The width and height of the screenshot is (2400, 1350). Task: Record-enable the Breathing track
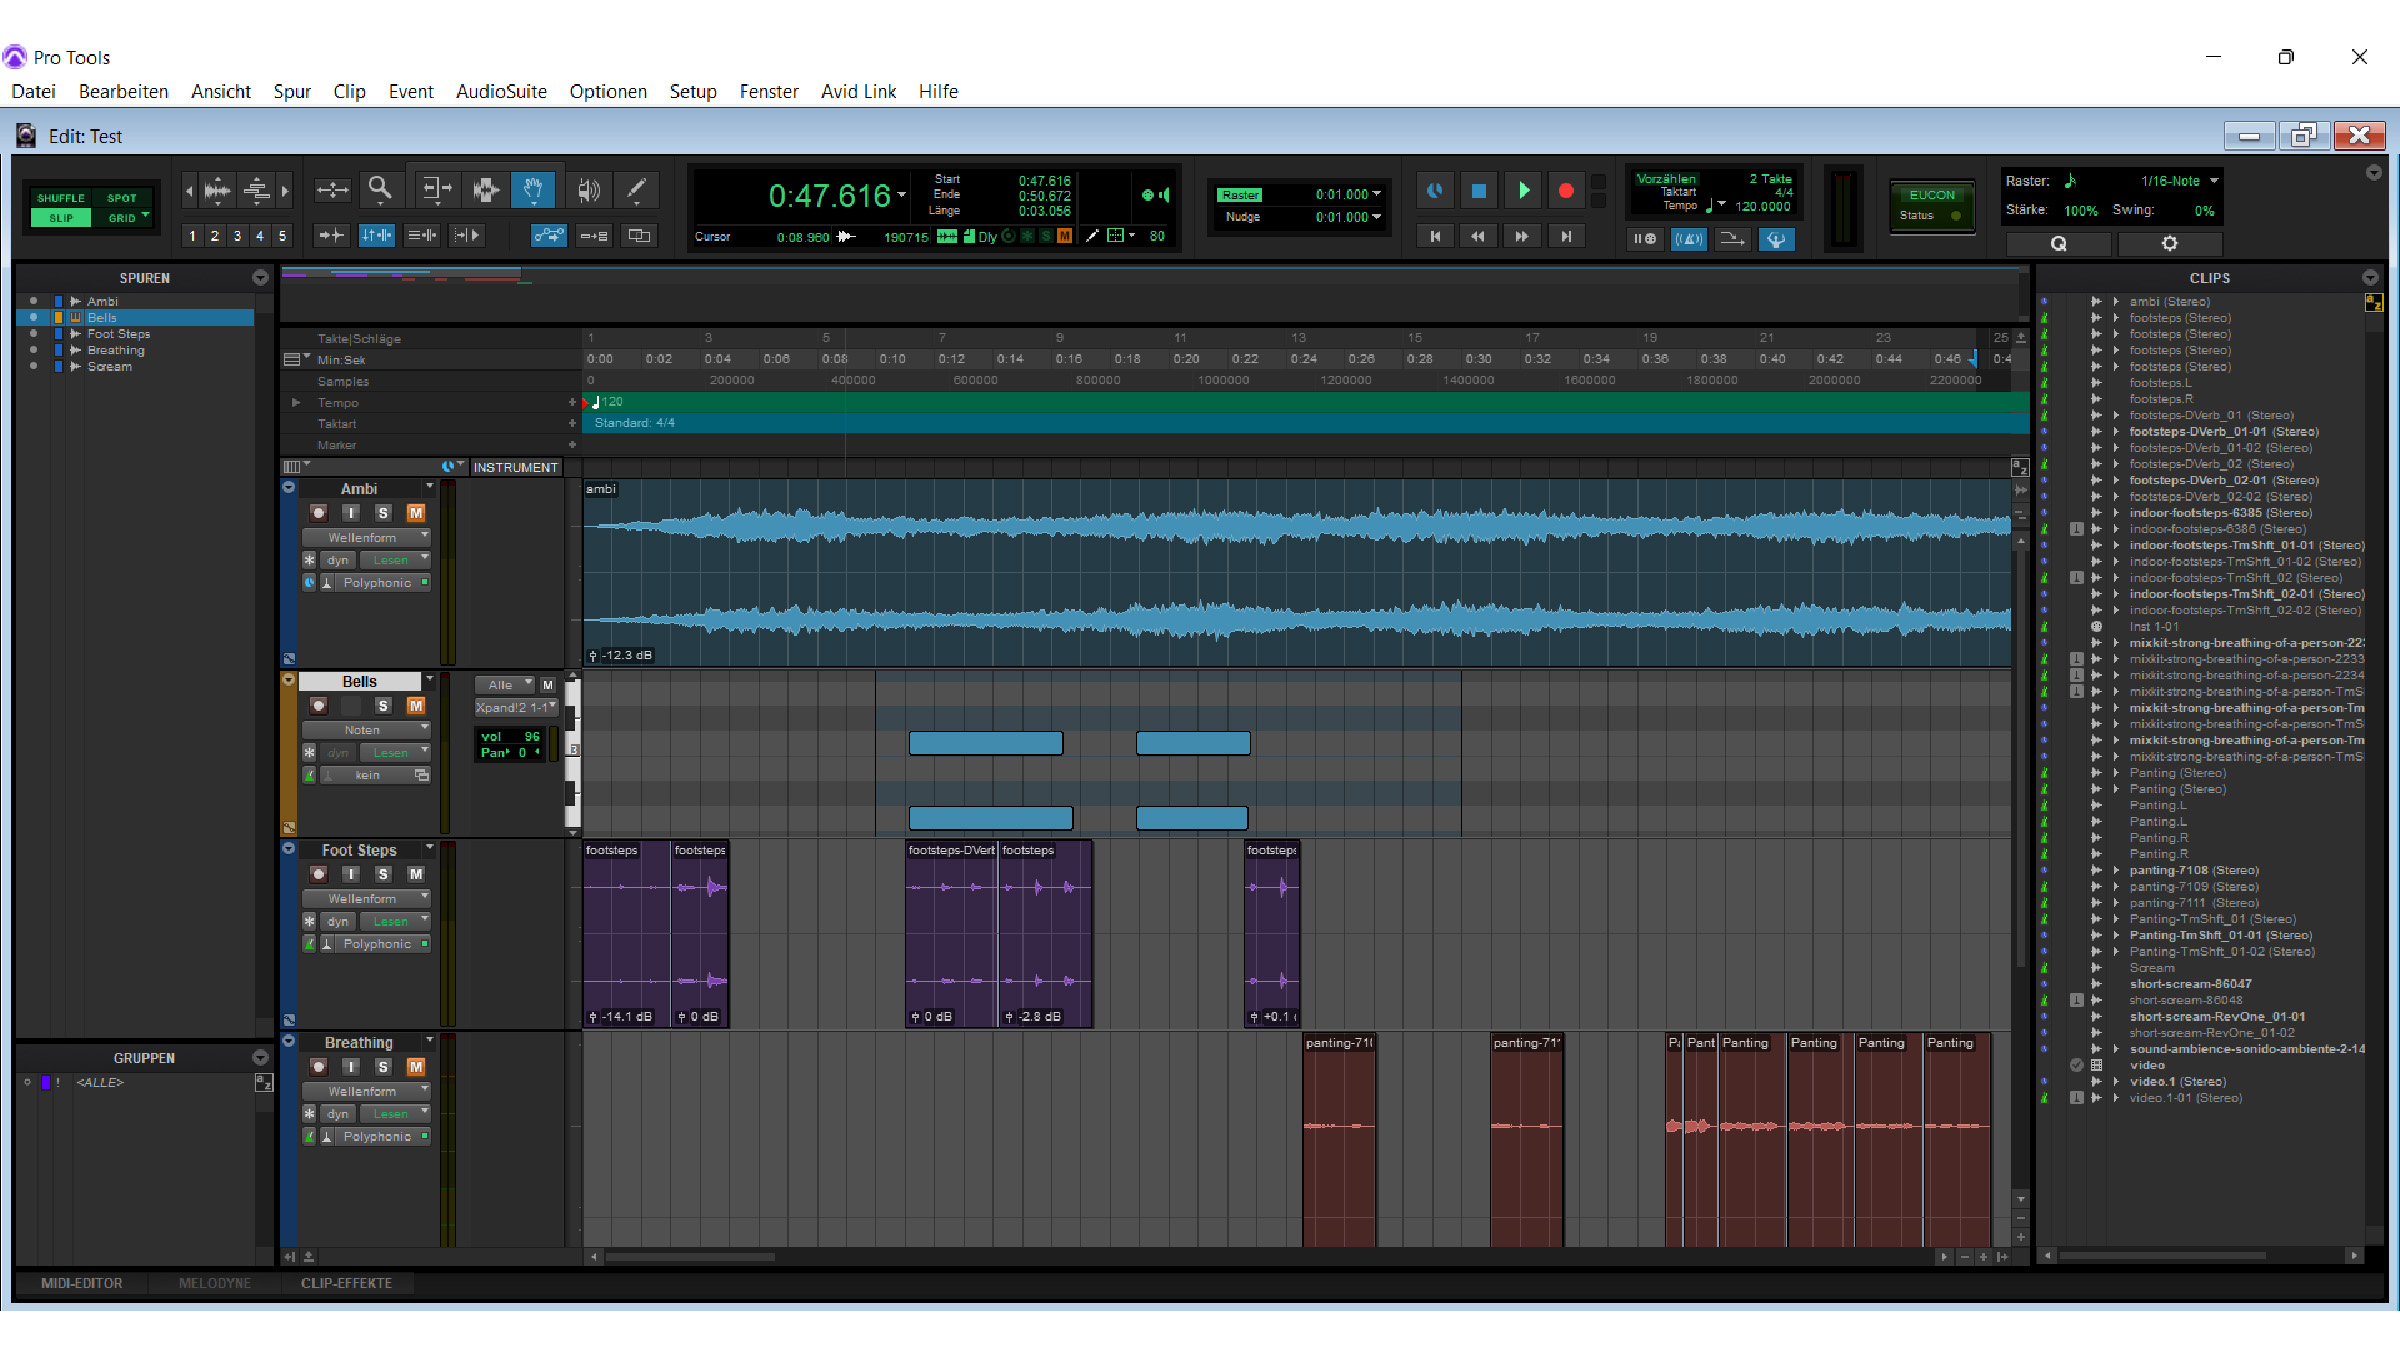pos(318,1067)
